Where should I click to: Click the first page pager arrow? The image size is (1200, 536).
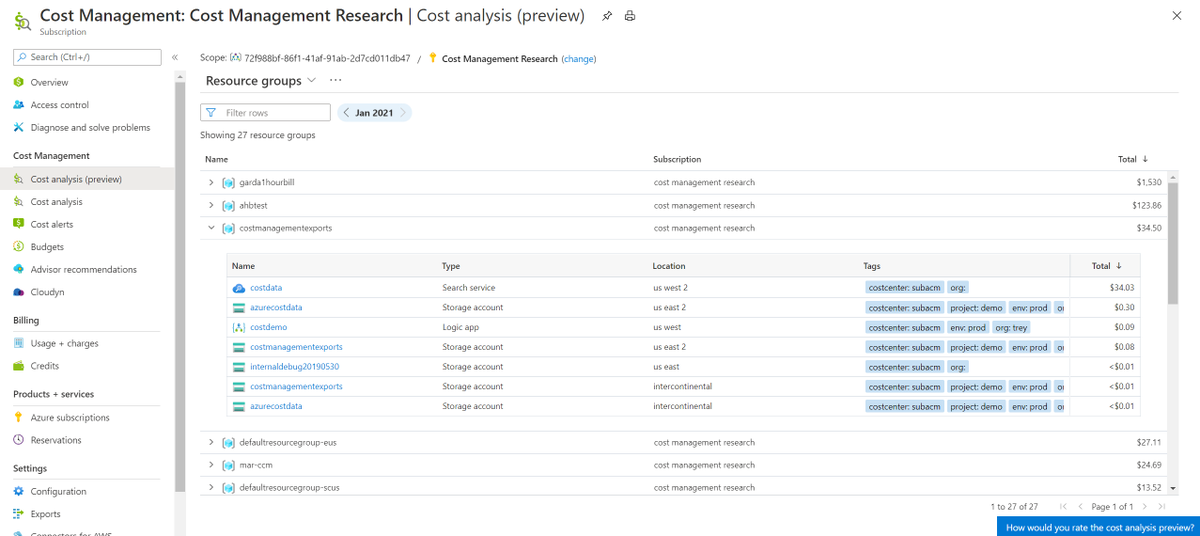(1063, 507)
